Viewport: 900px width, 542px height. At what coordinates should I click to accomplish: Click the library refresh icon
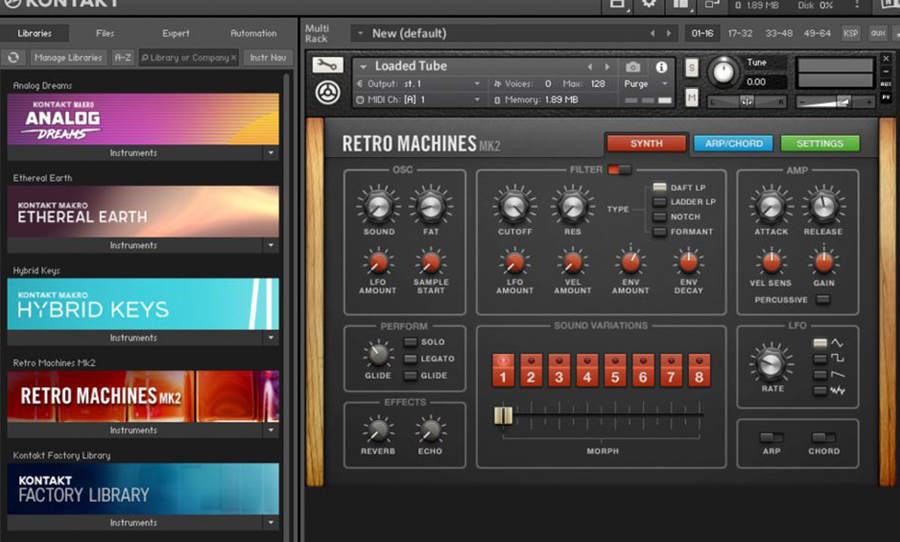coord(14,58)
